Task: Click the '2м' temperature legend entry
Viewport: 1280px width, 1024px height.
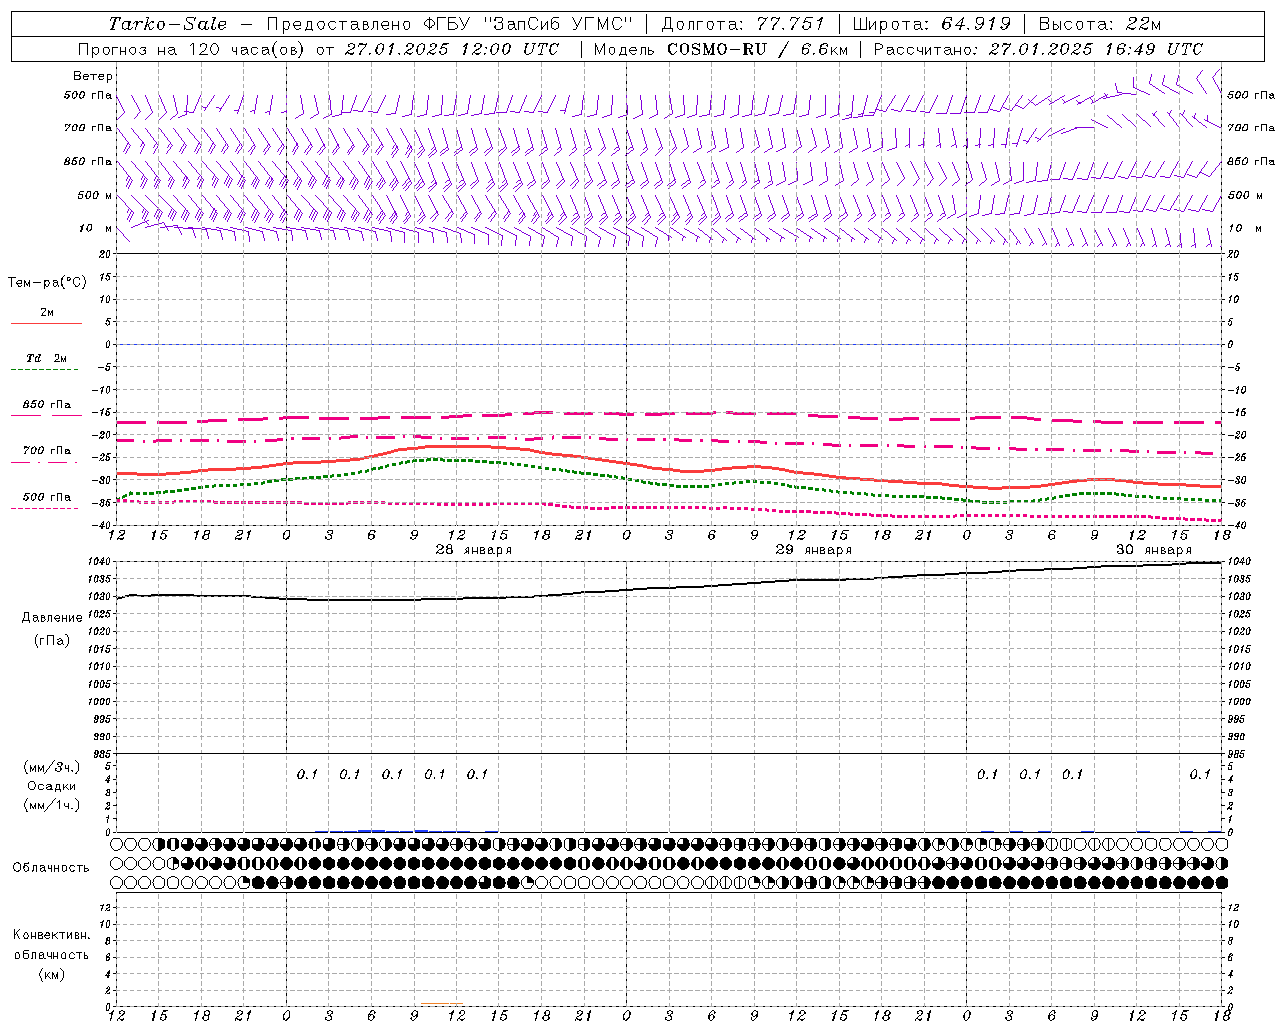Action: point(47,312)
